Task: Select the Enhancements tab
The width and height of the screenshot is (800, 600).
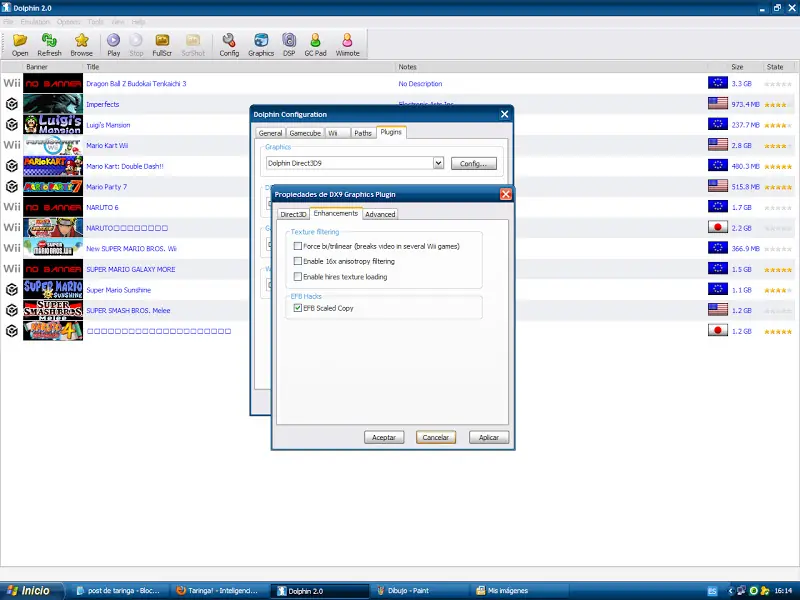Action: coord(336,213)
